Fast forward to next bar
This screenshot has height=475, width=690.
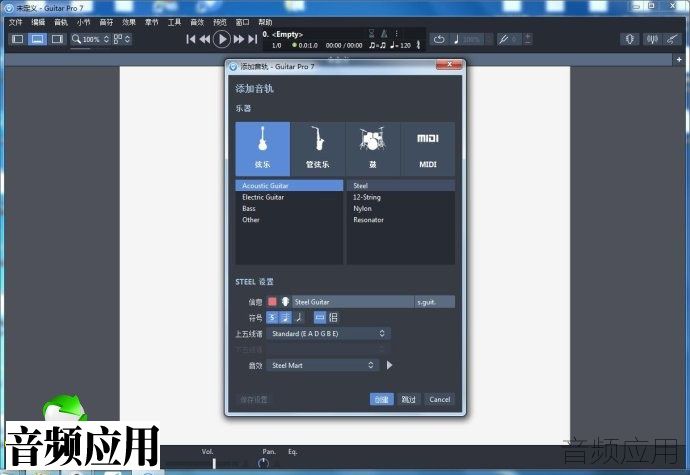click(x=239, y=39)
